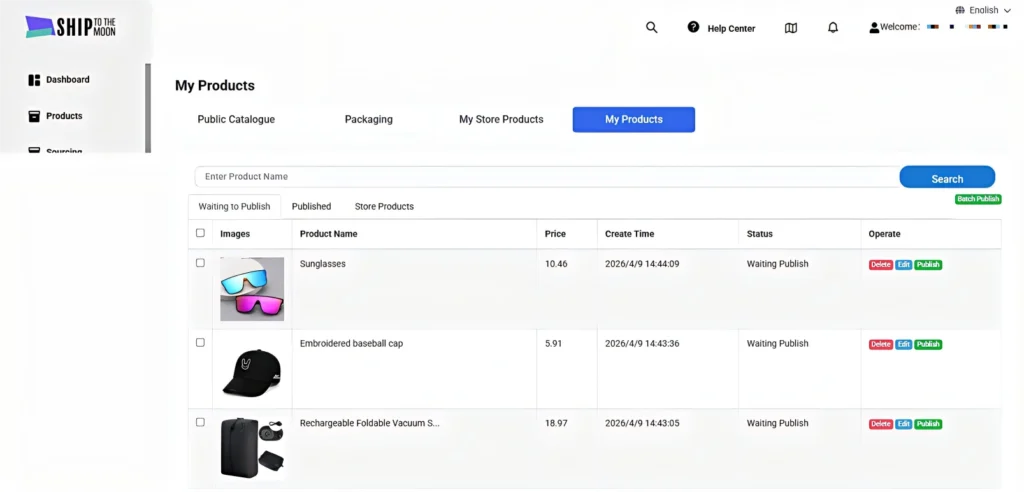Delete the Rechargeable Foldable Vacuum product
Image resolution: width=1024 pixels, height=492 pixels.
[880, 424]
